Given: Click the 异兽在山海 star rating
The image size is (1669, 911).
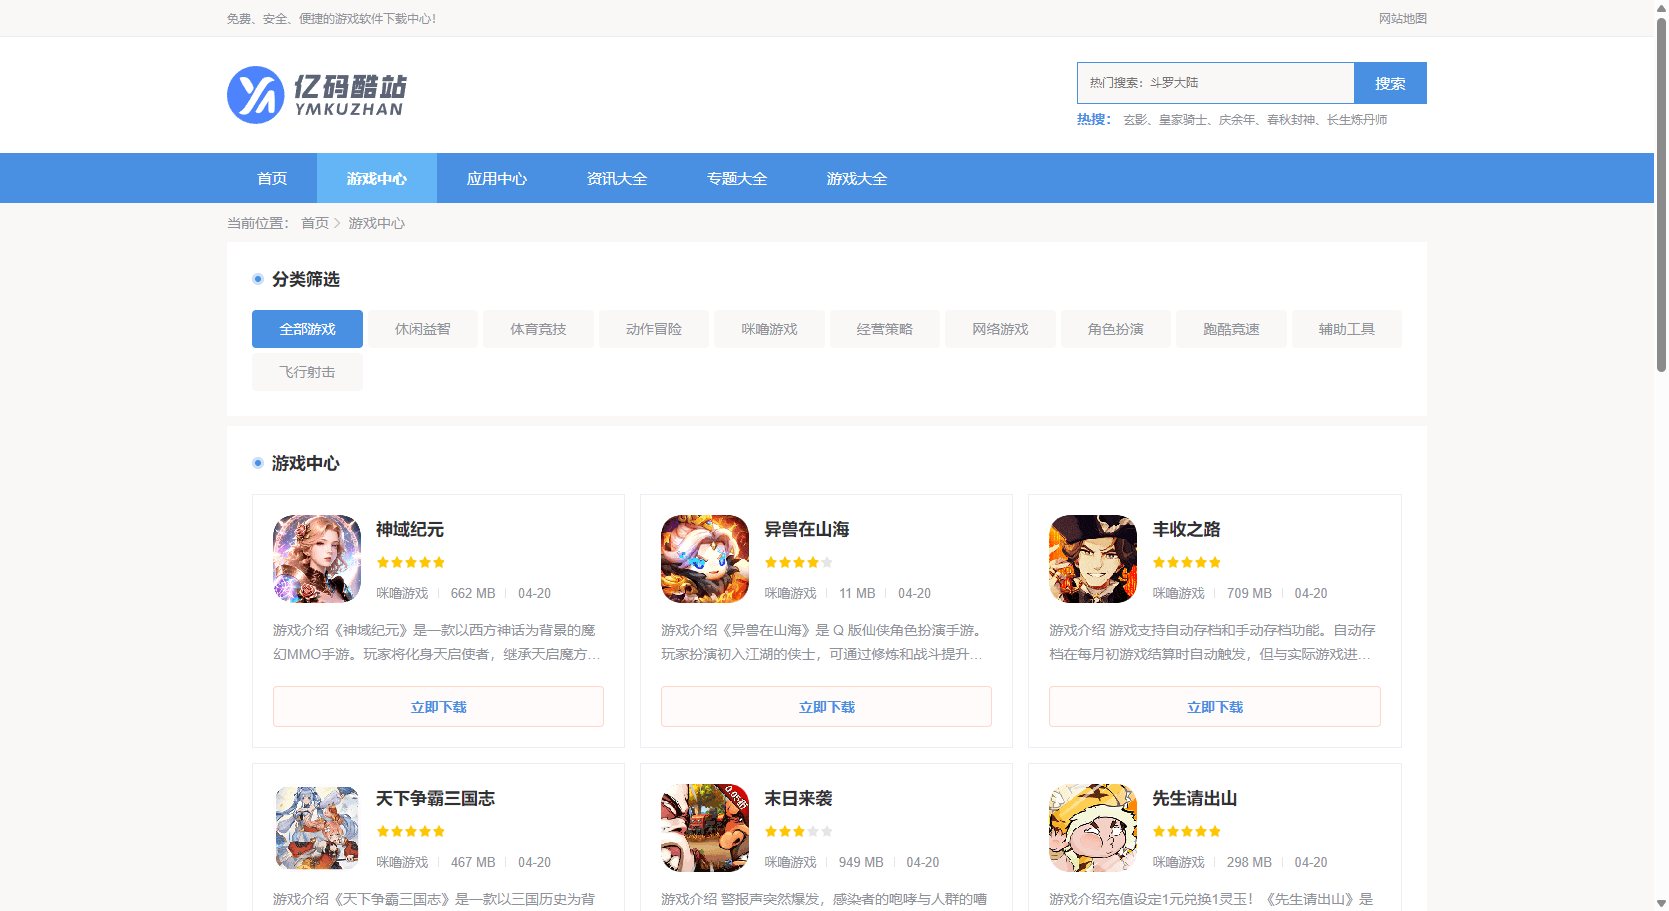Looking at the screenshot, I should pyautogui.click(x=799, y=562).
